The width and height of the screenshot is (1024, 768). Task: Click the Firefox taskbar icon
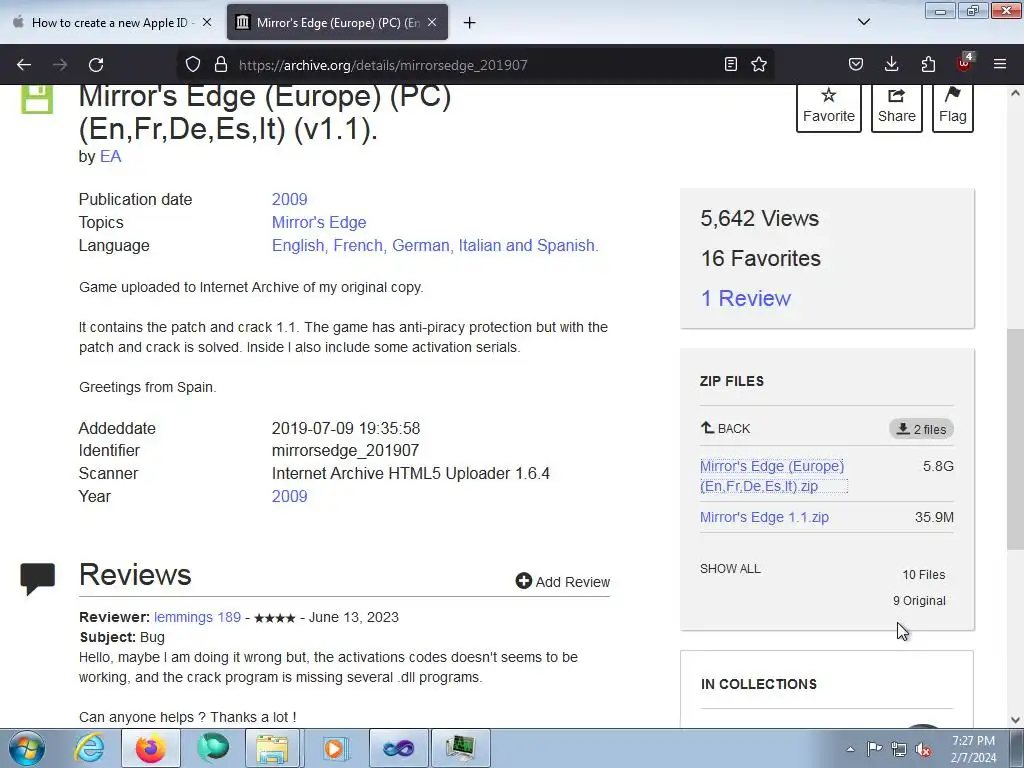coord(151,748)
